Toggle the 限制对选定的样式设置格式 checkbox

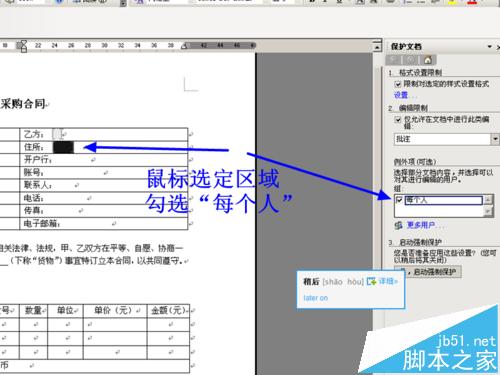(x=398, y=84)
